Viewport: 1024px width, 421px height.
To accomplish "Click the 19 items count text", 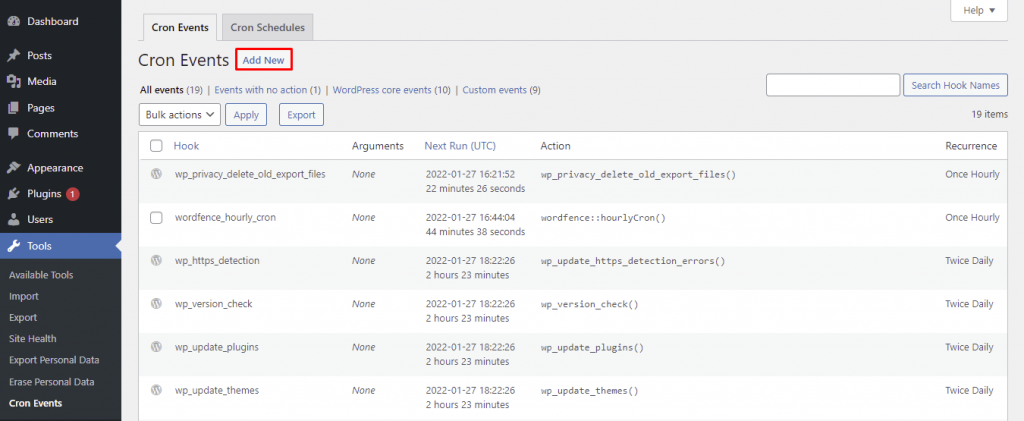I will click(989, 114).
